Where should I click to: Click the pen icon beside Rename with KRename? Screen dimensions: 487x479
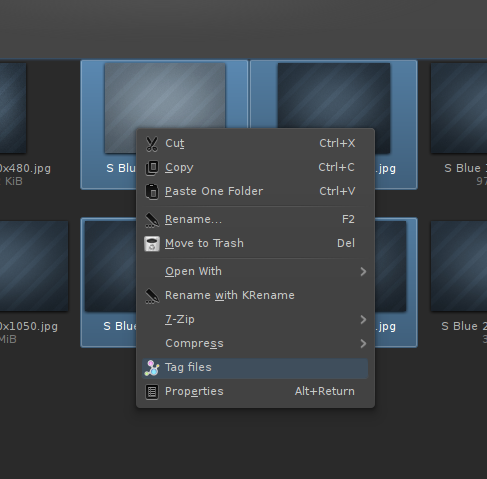(152, 296)
